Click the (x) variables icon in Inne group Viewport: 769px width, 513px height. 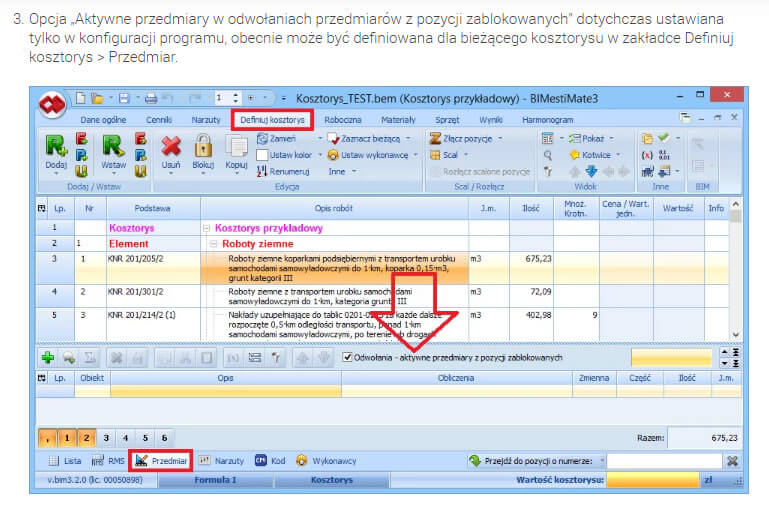coord(647,155)
